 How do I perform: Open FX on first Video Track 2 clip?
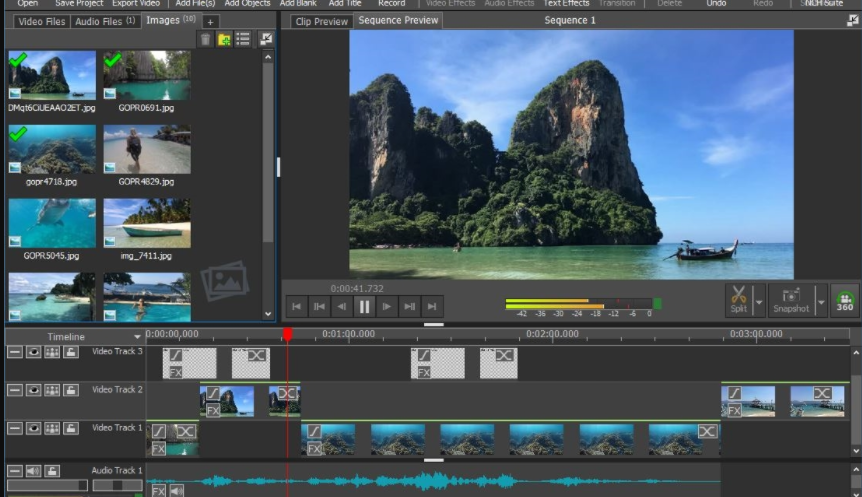coord(213,410)
